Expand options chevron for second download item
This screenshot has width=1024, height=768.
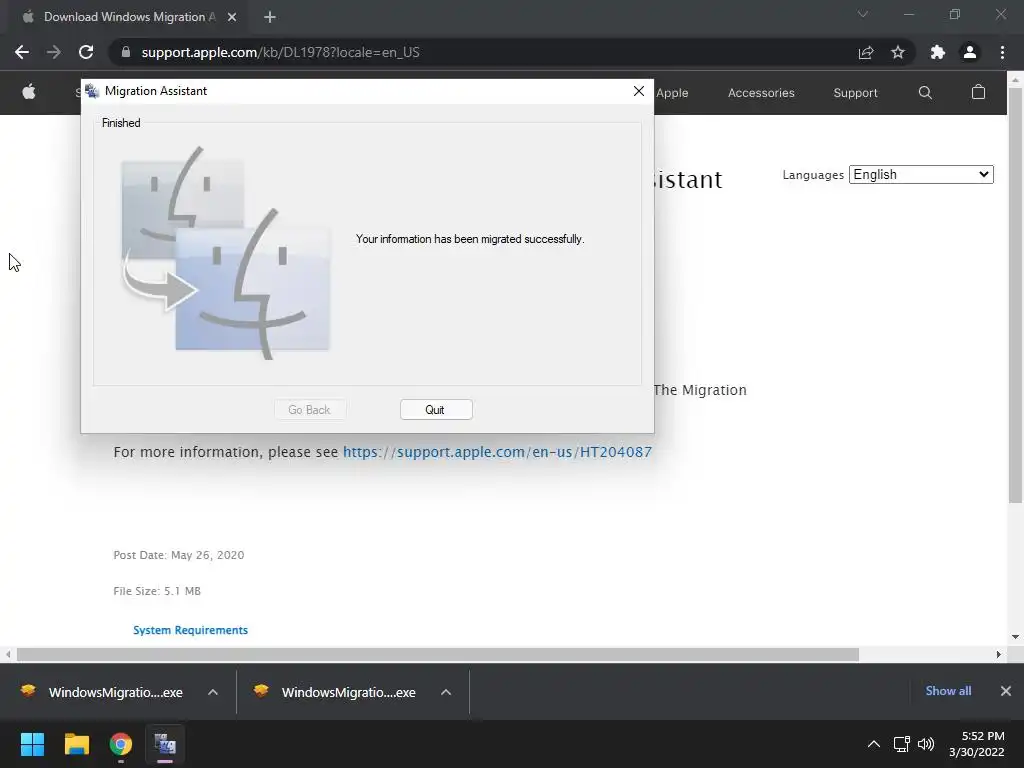coord(446,692)
